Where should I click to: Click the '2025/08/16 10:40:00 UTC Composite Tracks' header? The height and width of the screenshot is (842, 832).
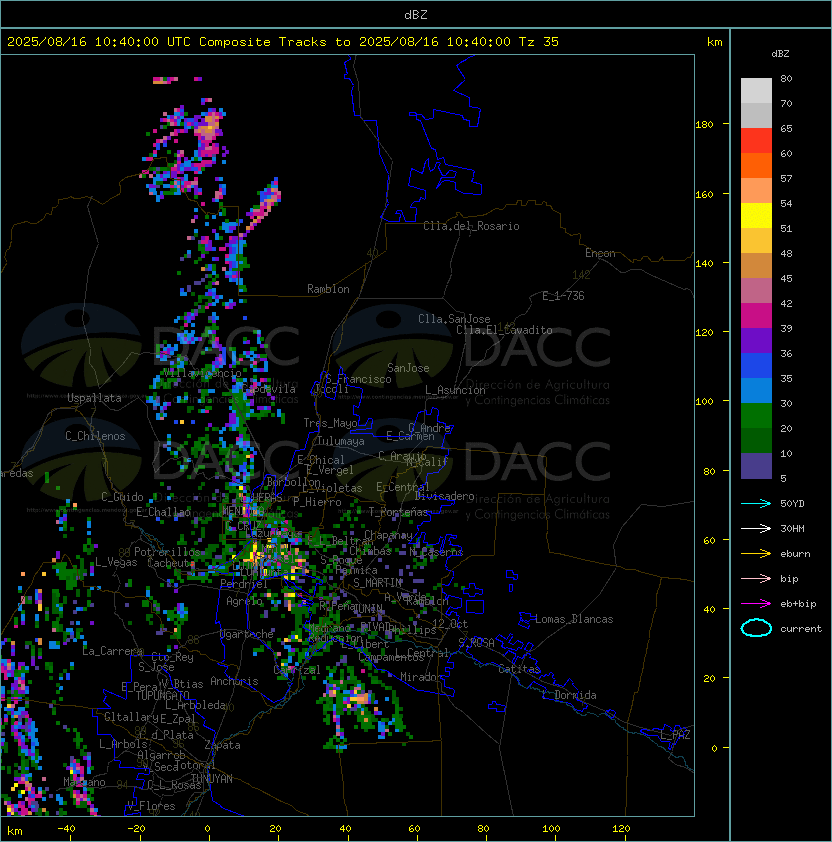(167, 42)
